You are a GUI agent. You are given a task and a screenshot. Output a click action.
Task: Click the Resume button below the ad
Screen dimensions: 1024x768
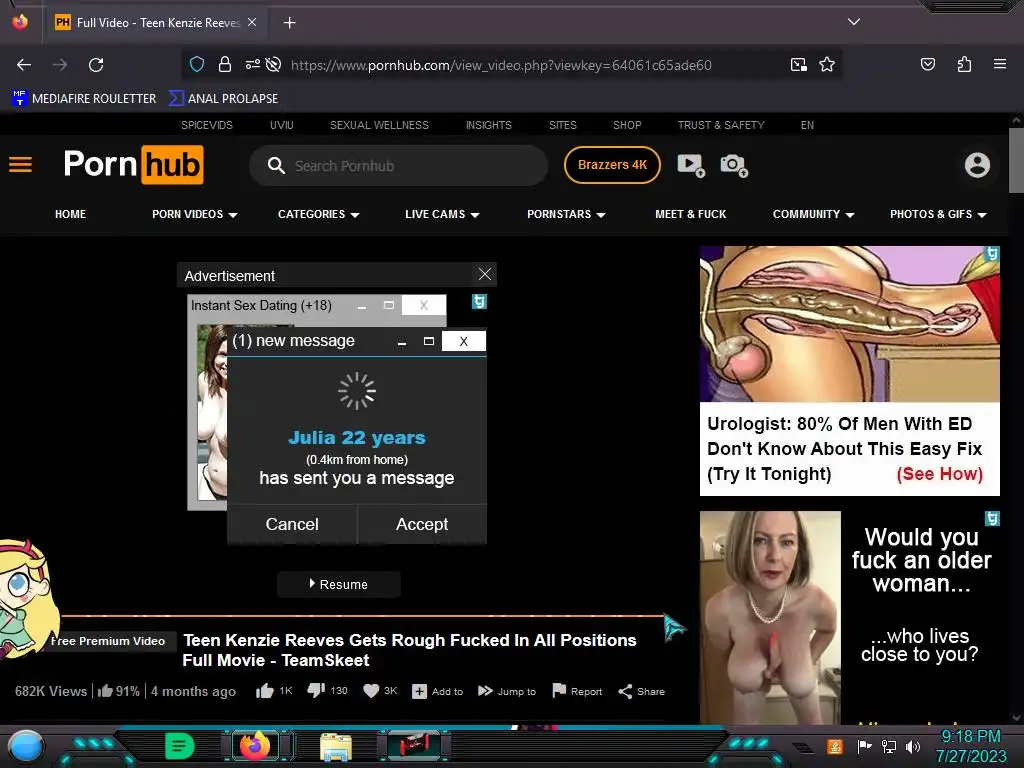[338, 584]
